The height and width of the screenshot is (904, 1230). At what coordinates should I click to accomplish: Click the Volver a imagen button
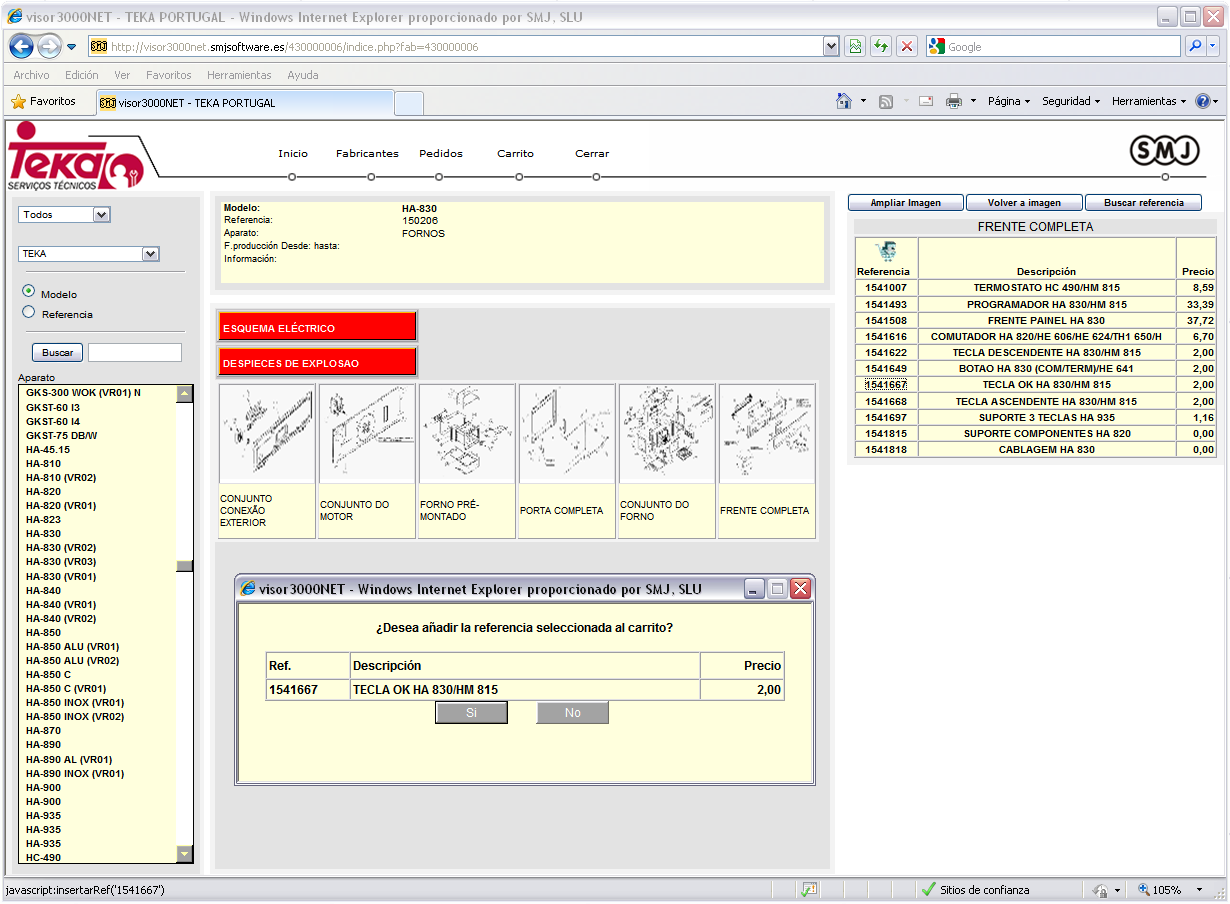(1024, 203)
